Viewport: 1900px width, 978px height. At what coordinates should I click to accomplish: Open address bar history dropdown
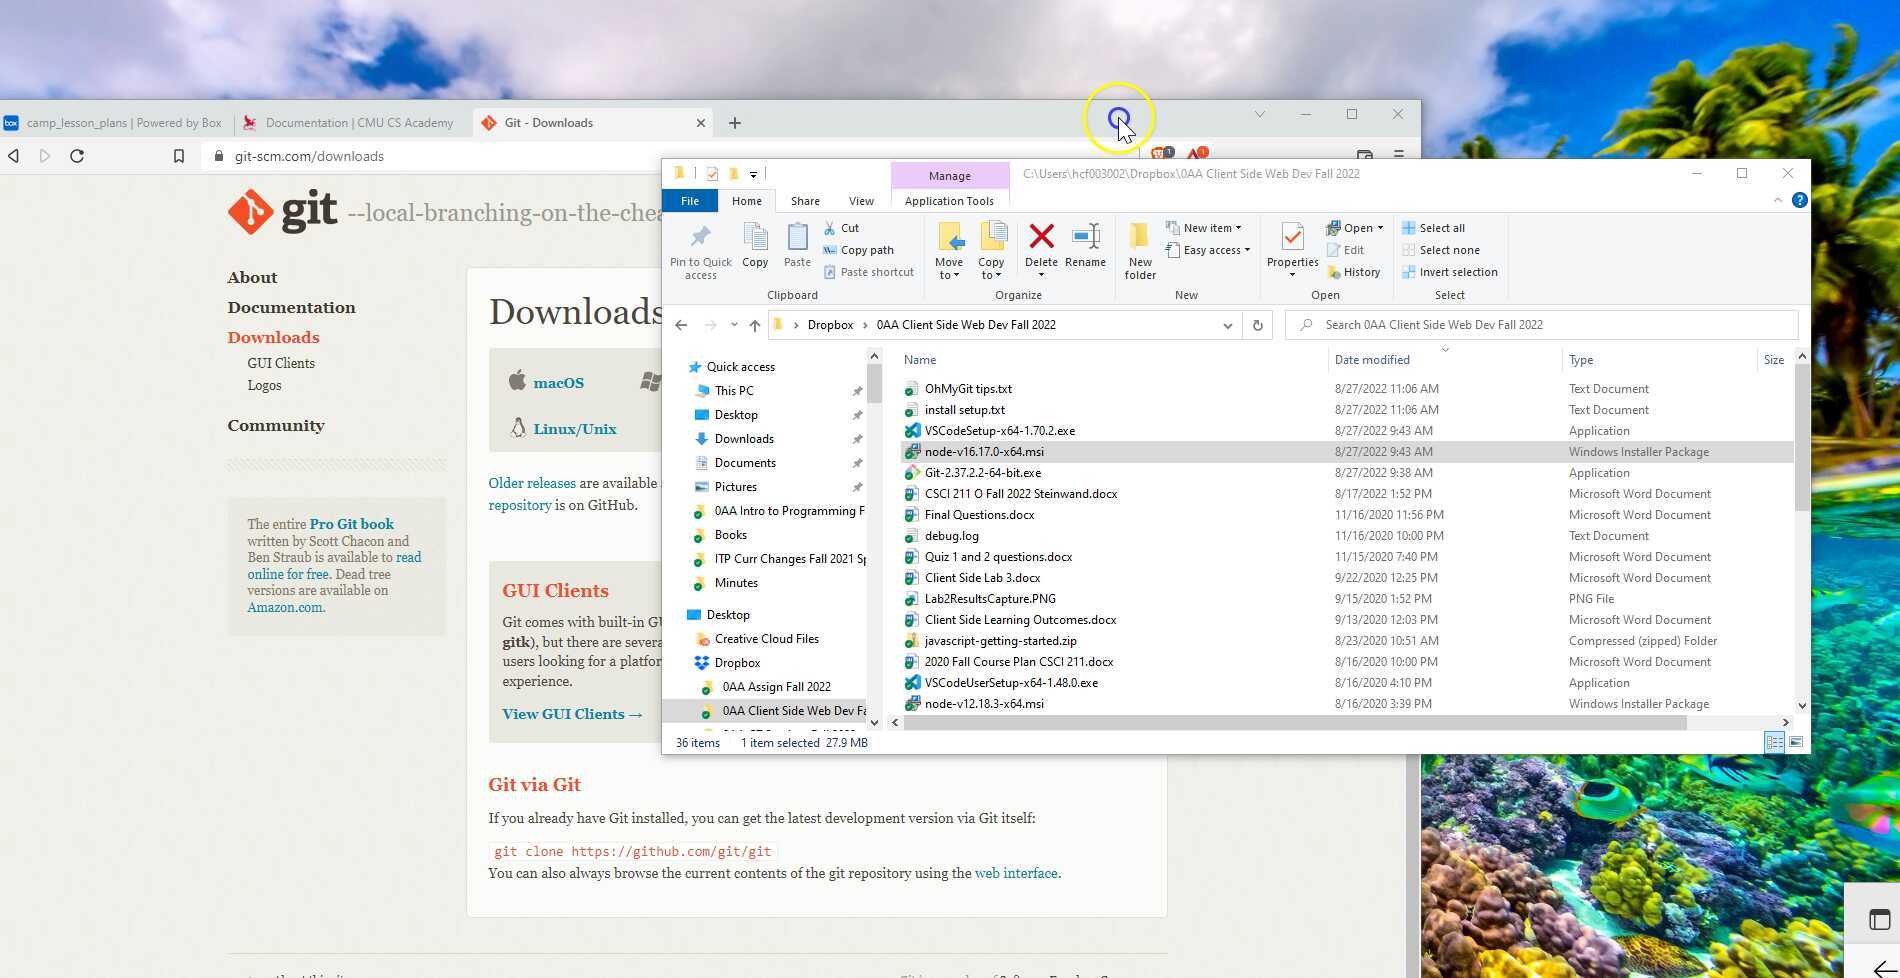pyautogui.click(x=1227, y=325)
